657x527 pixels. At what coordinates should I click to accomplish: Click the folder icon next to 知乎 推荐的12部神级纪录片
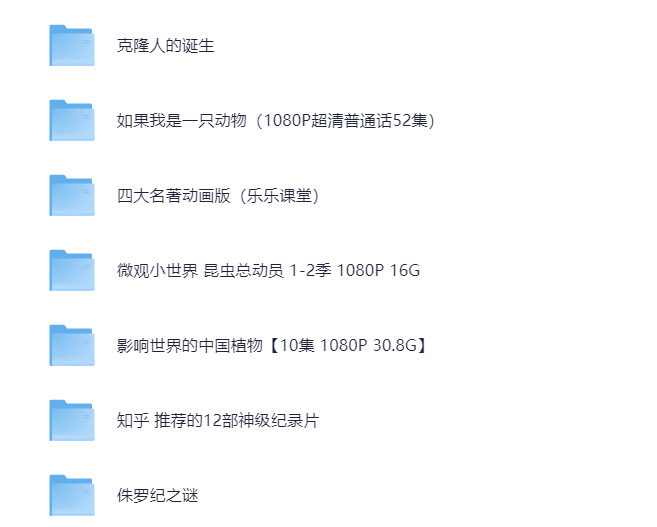[71, 421]
